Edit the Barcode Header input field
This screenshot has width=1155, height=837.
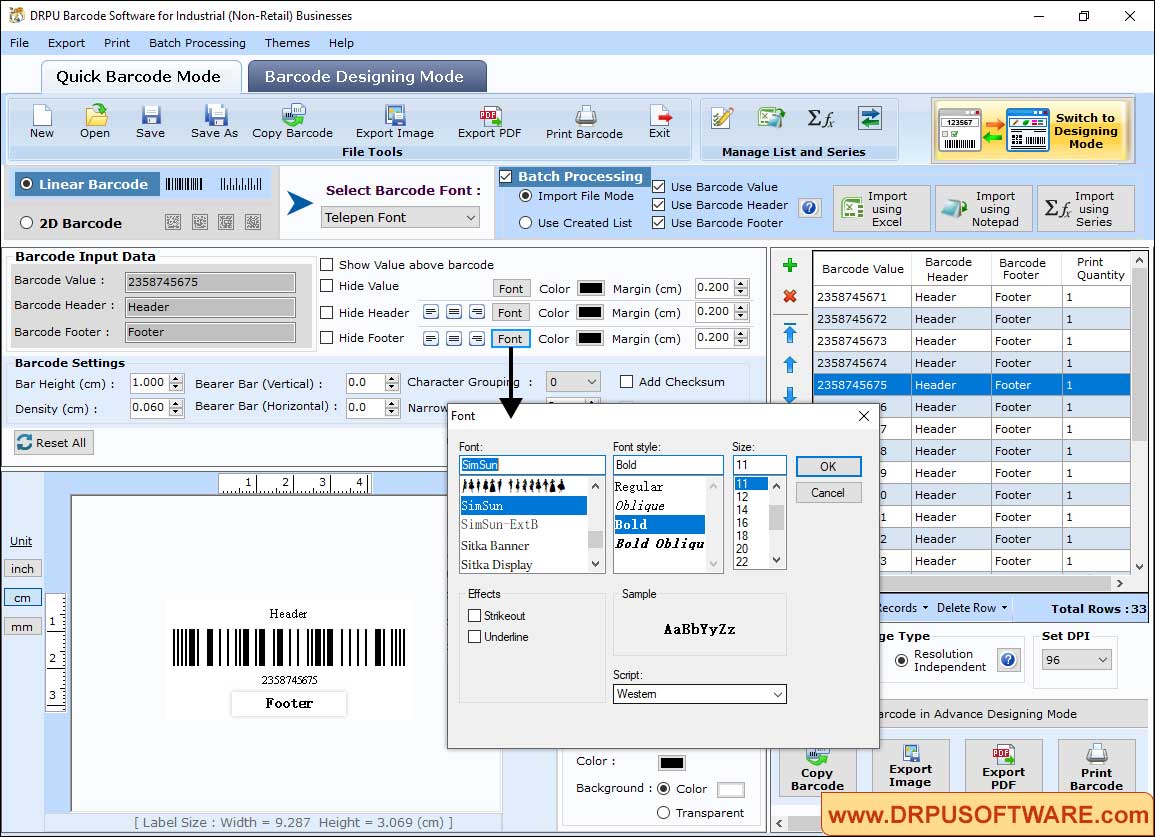point(210,307)
